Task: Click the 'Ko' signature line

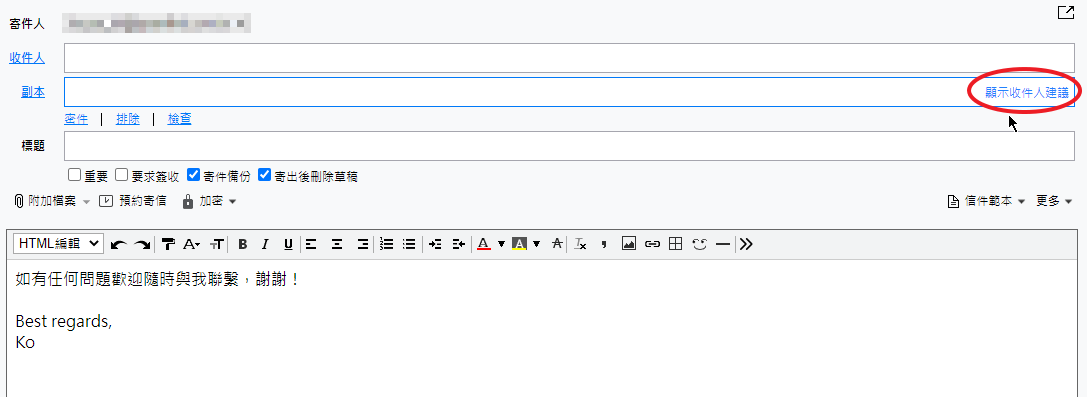Action: click(25, 342)
